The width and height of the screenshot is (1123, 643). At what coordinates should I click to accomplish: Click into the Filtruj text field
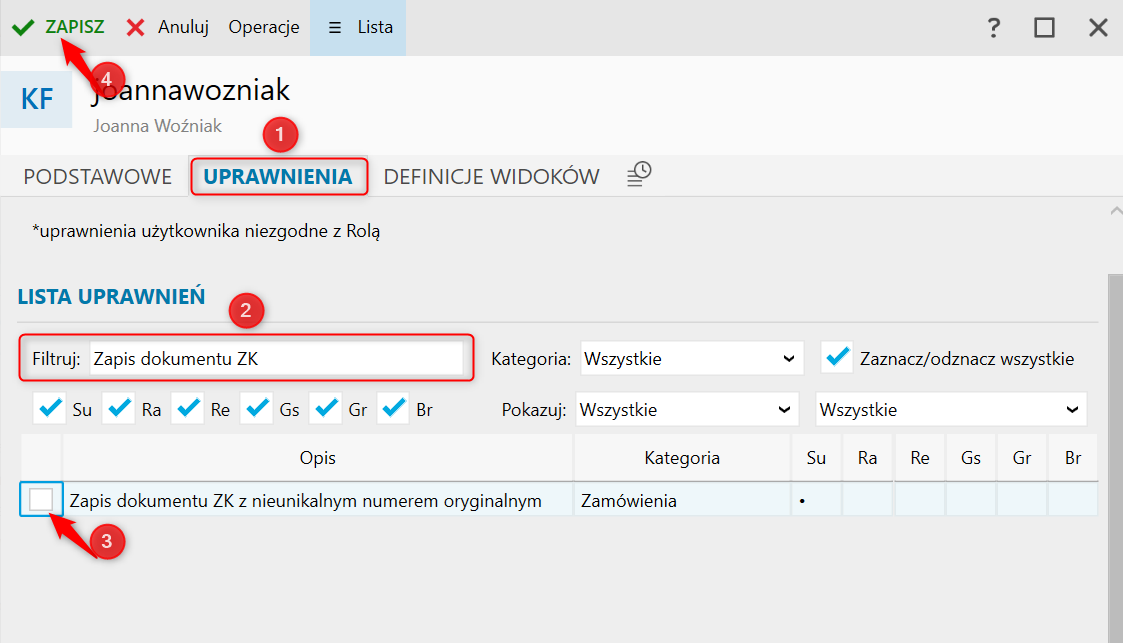[275, 358]
